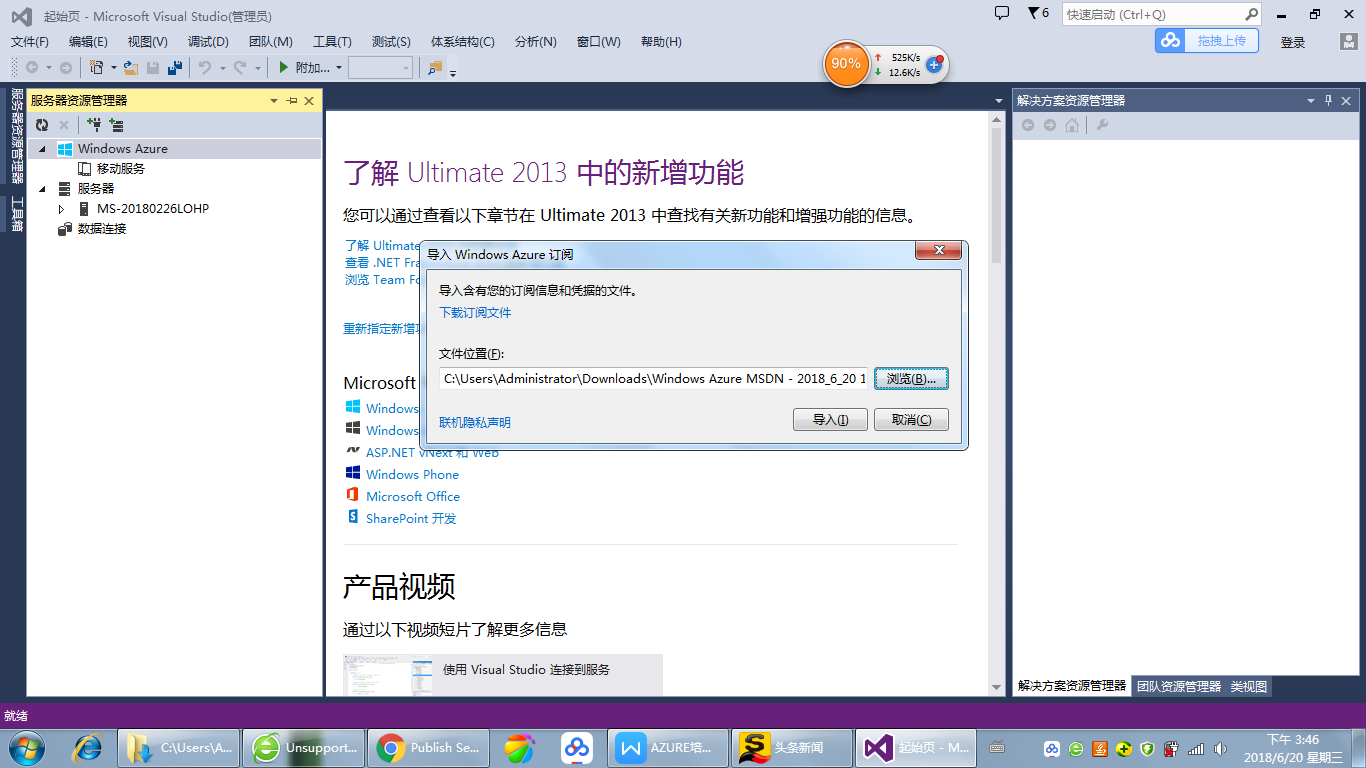Switch to the 团队资源管理器 tab
This screenshot has width=1366, height=768.
[1179, 686]
